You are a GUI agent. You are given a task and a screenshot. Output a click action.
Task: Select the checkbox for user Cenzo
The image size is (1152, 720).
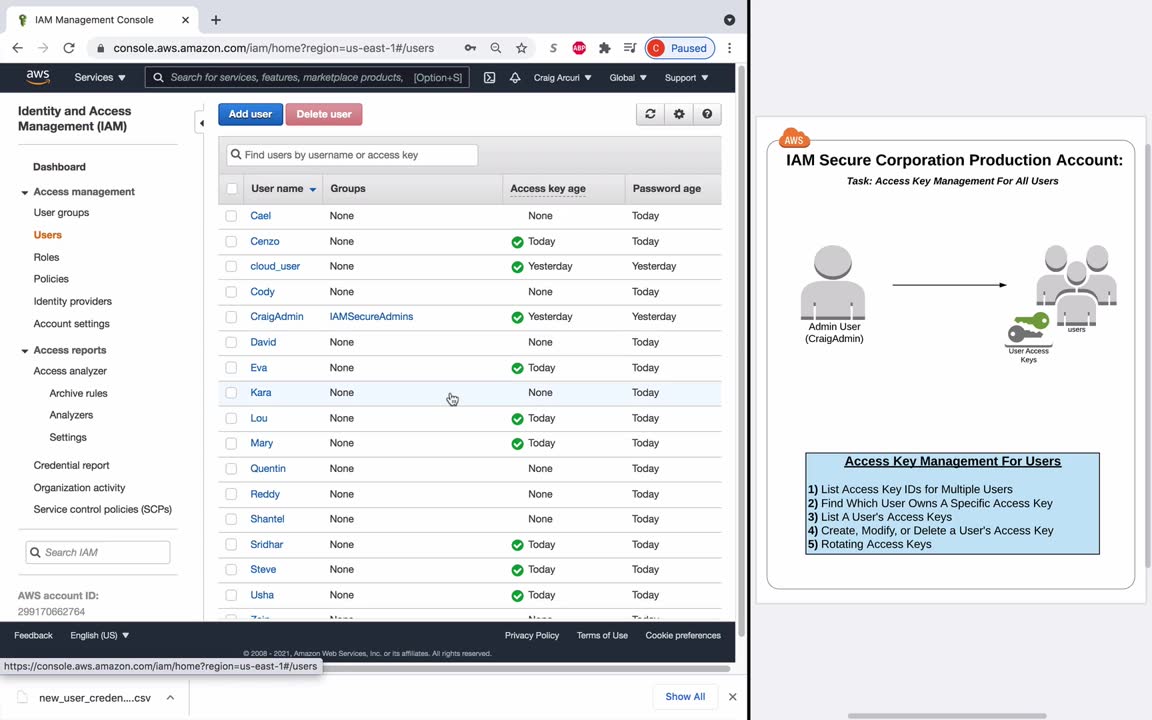(x=231, y=241)
